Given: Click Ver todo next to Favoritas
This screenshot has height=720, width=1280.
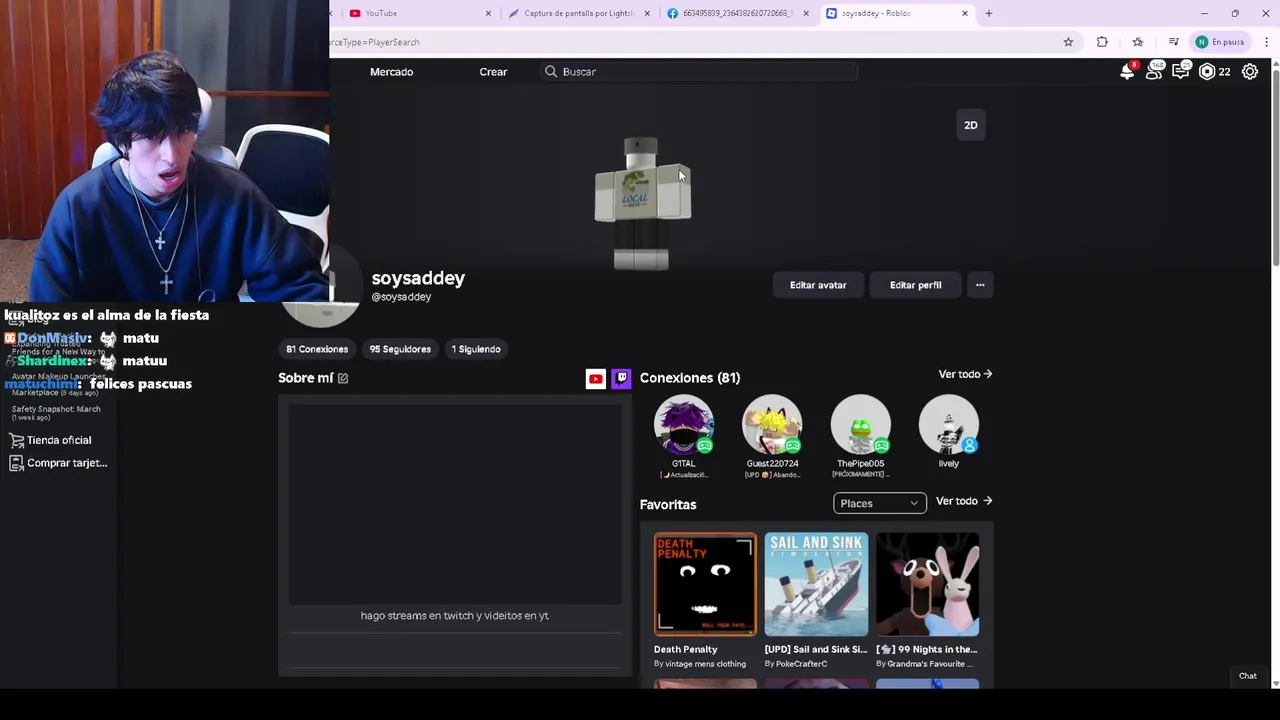Looking at the screenshot, I should [964, 501].
